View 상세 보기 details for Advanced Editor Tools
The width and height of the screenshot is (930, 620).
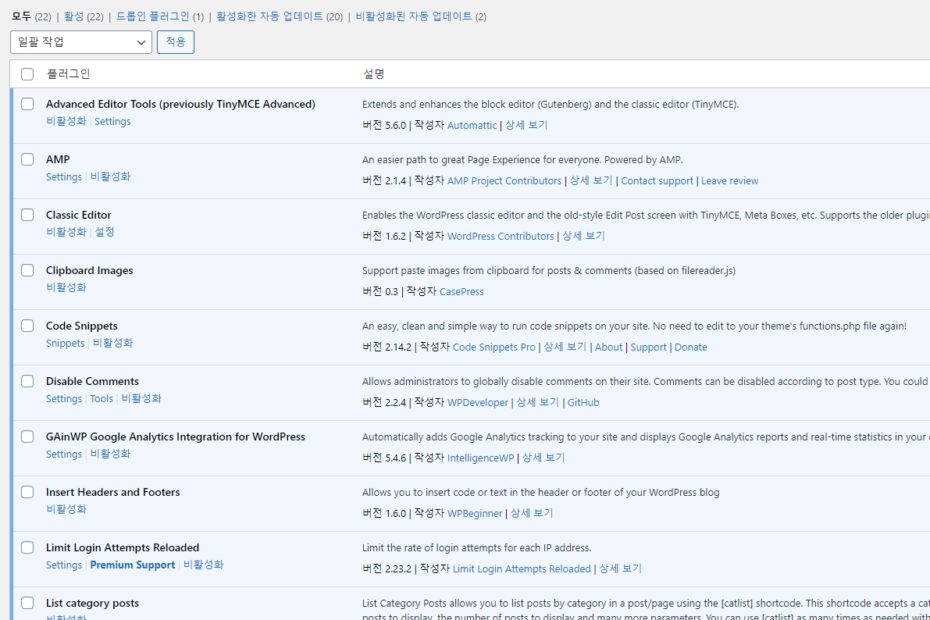click(526, 125)
